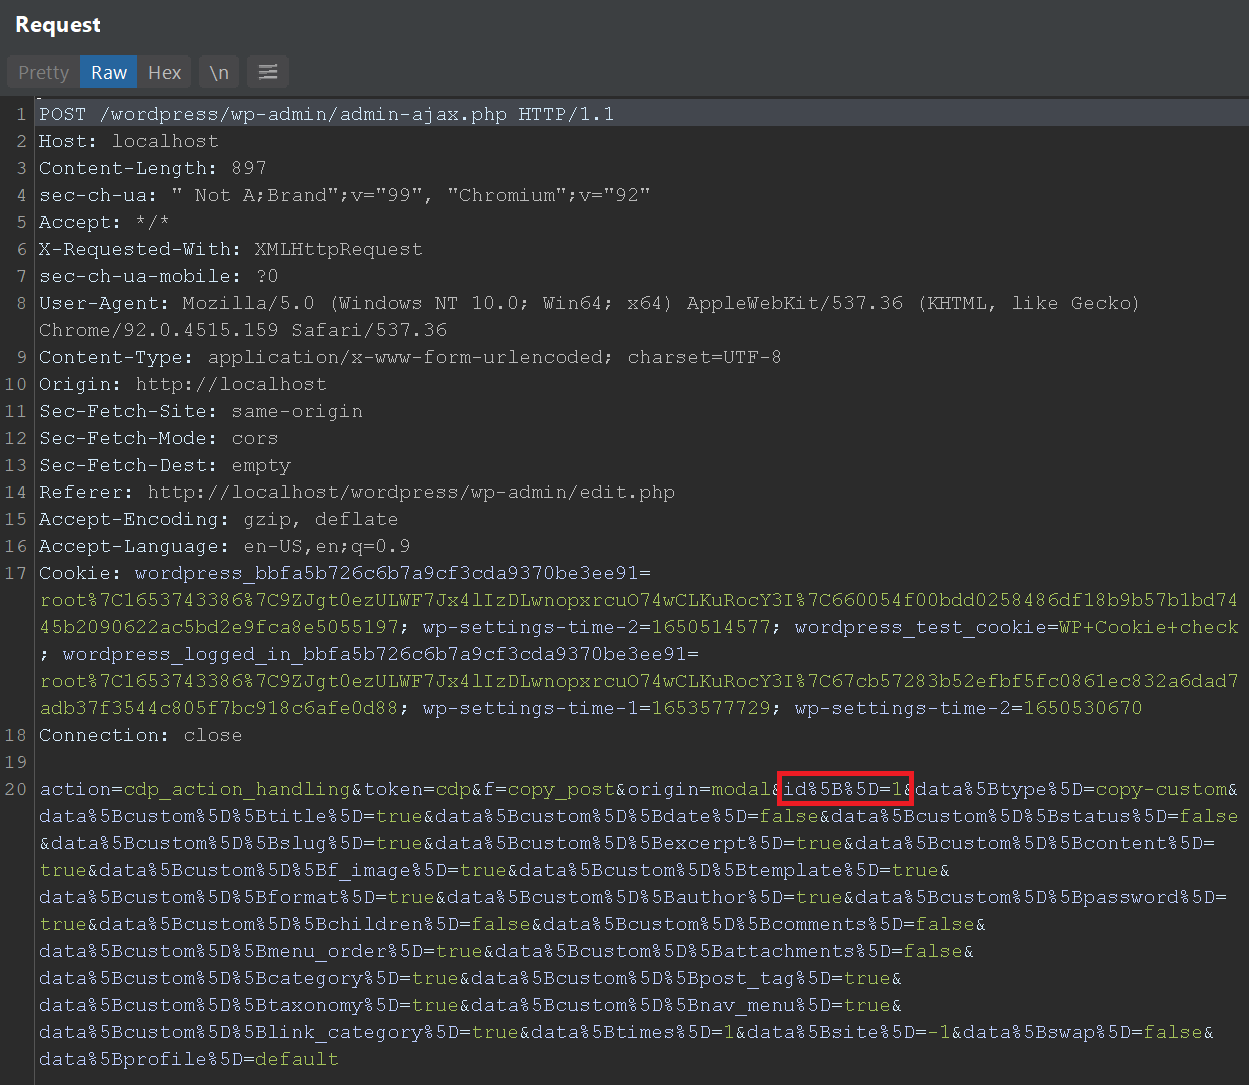This screenshot has width=1249, height=1085.
Task: Open the Hex view tab
Action: [x=165, y=72]
